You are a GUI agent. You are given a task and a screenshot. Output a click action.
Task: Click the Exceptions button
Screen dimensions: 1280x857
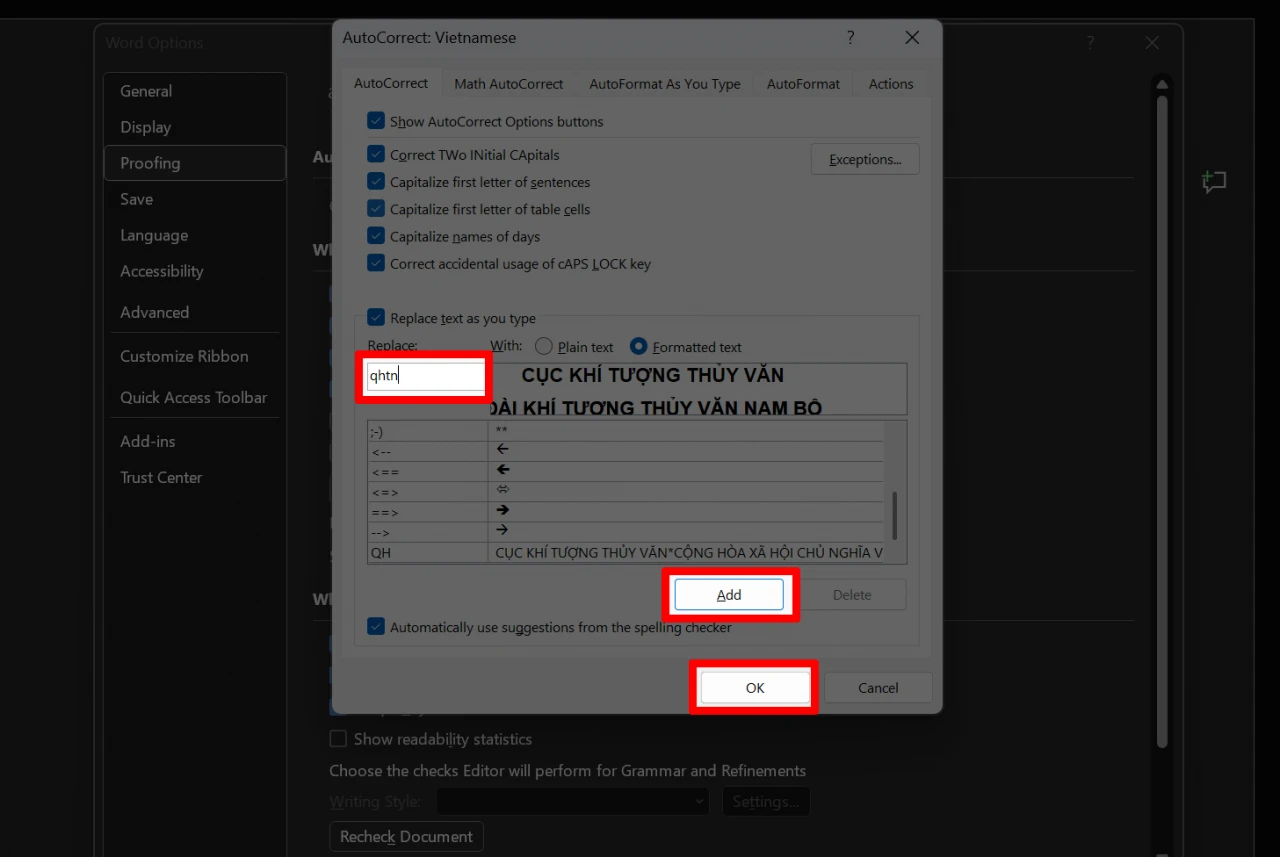864,159
